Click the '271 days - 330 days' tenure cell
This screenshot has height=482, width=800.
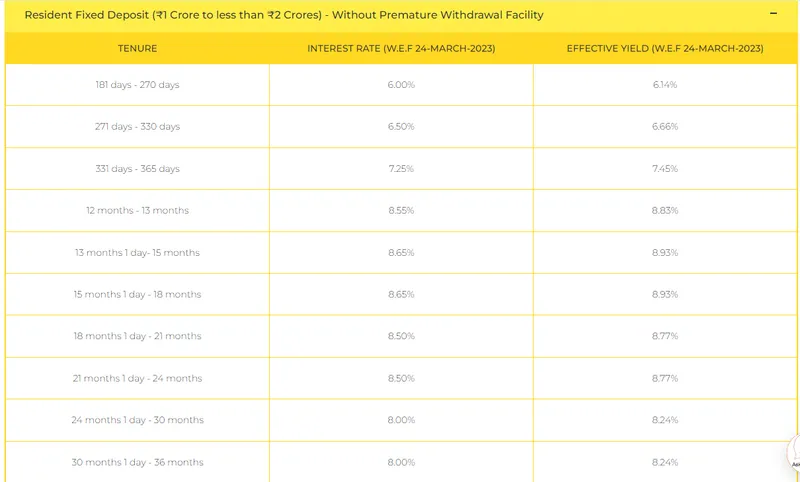click(137, 126)
